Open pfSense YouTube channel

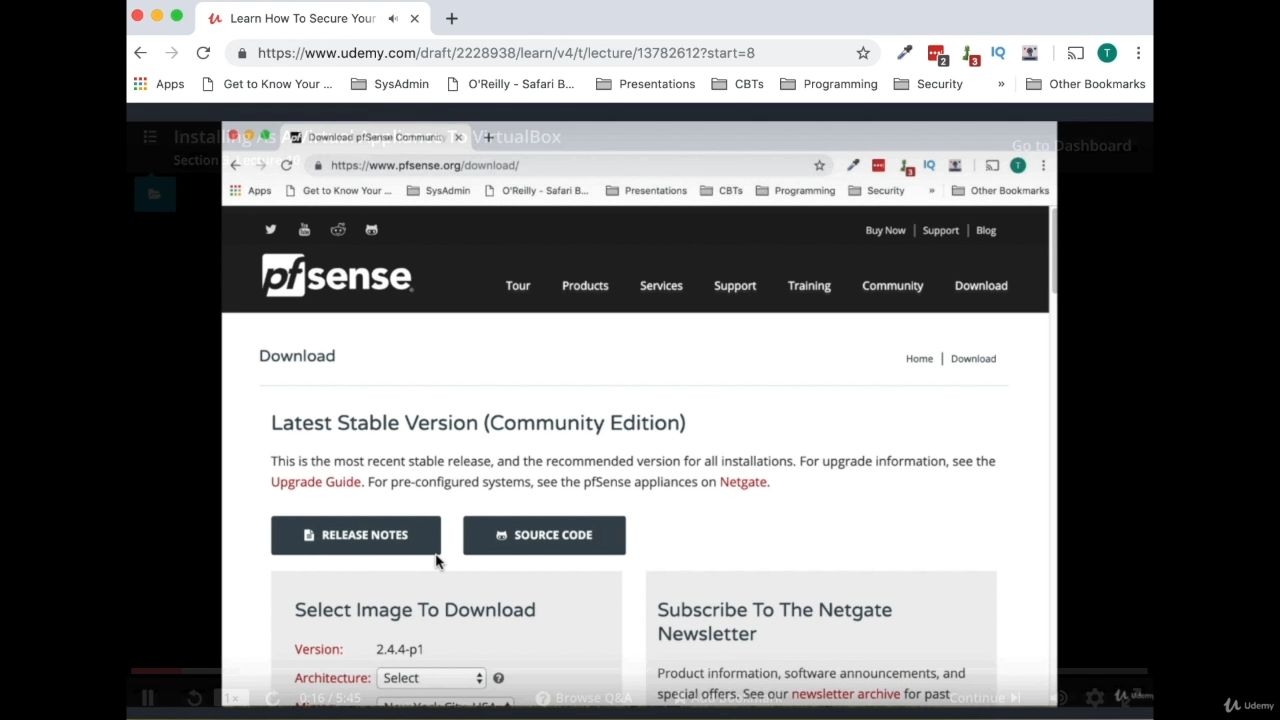tap(304, 230)
